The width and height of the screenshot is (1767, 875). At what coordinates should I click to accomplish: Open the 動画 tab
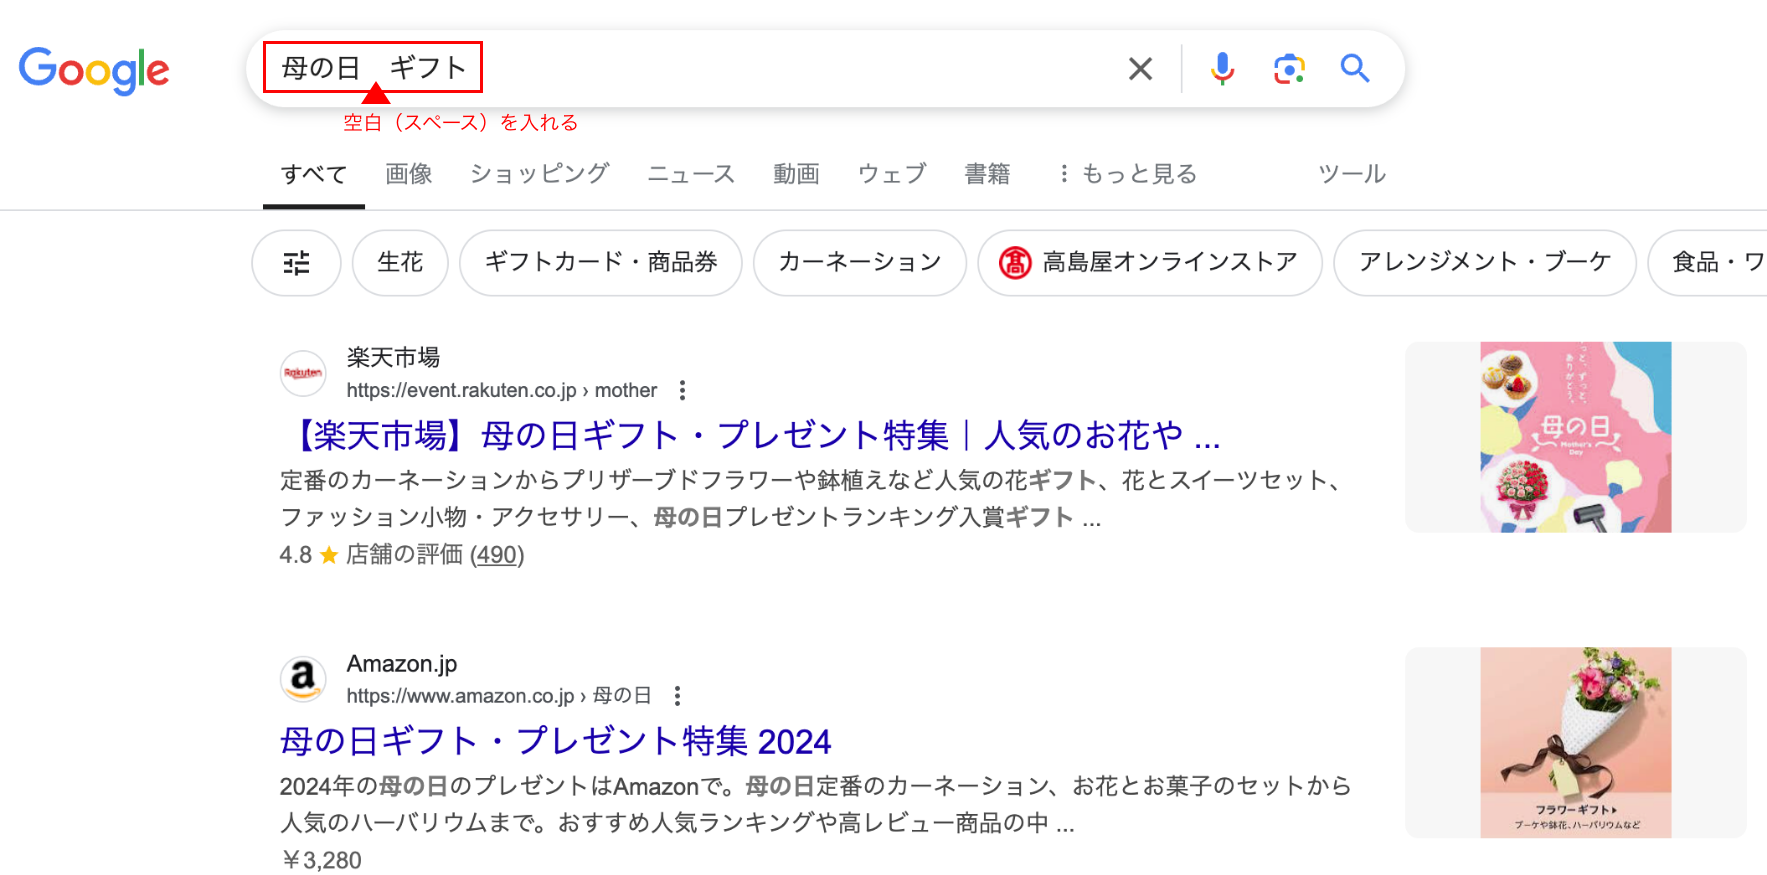(x=796, y=174)
